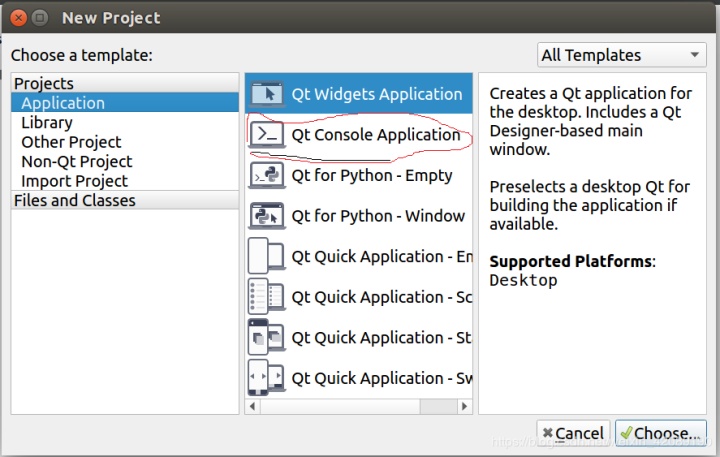Click the right arrow of template list scrollbar

click(465, 406)
